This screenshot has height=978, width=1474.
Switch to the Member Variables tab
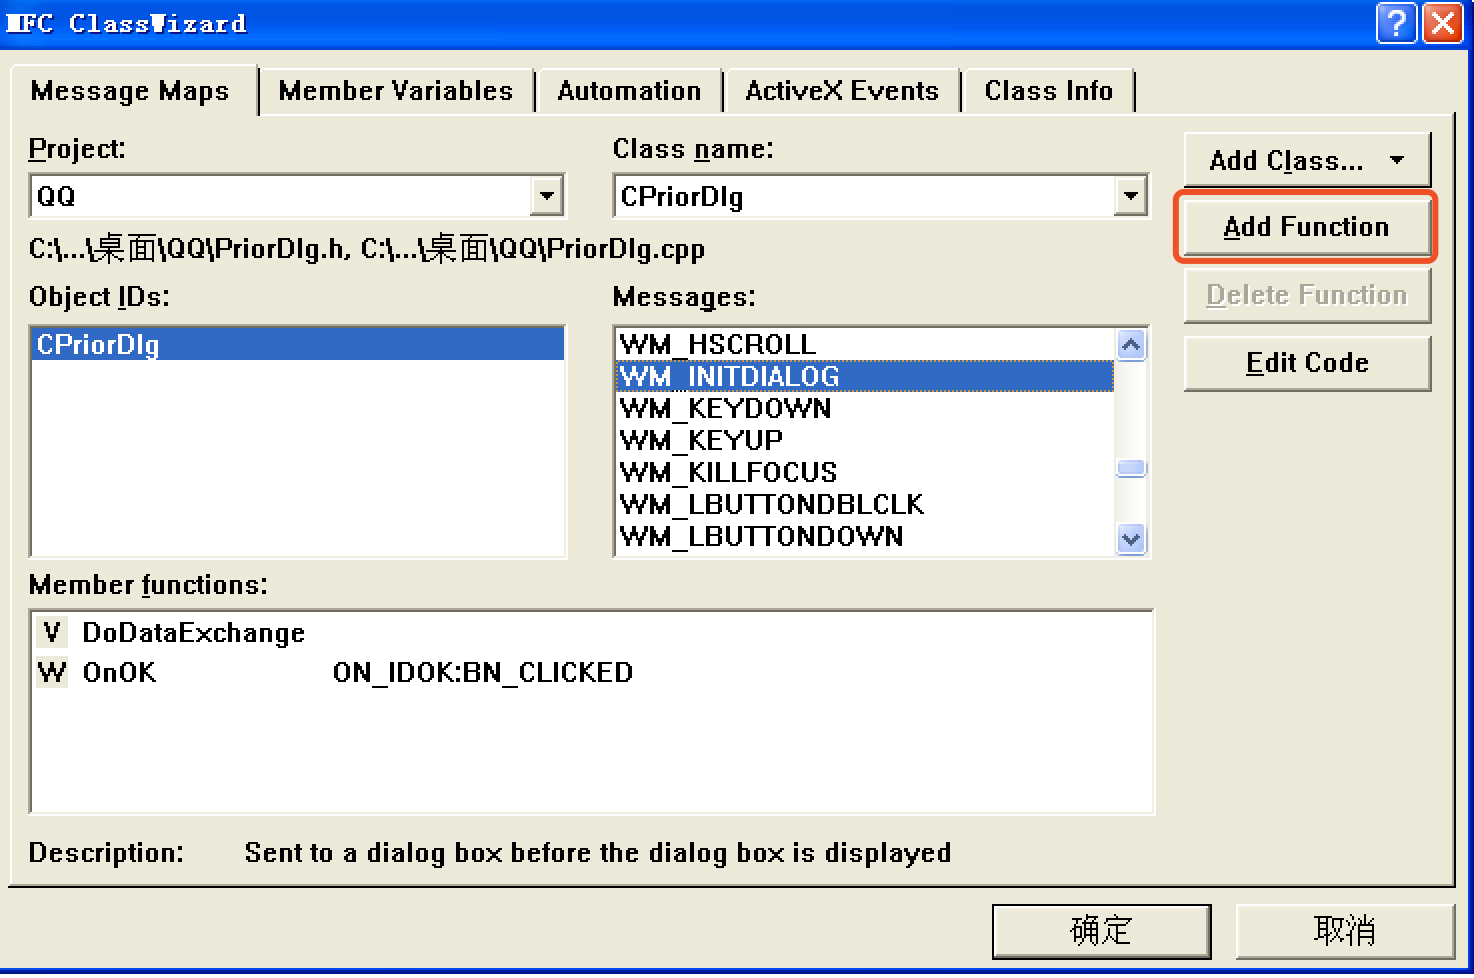click(x=395, y=90)
